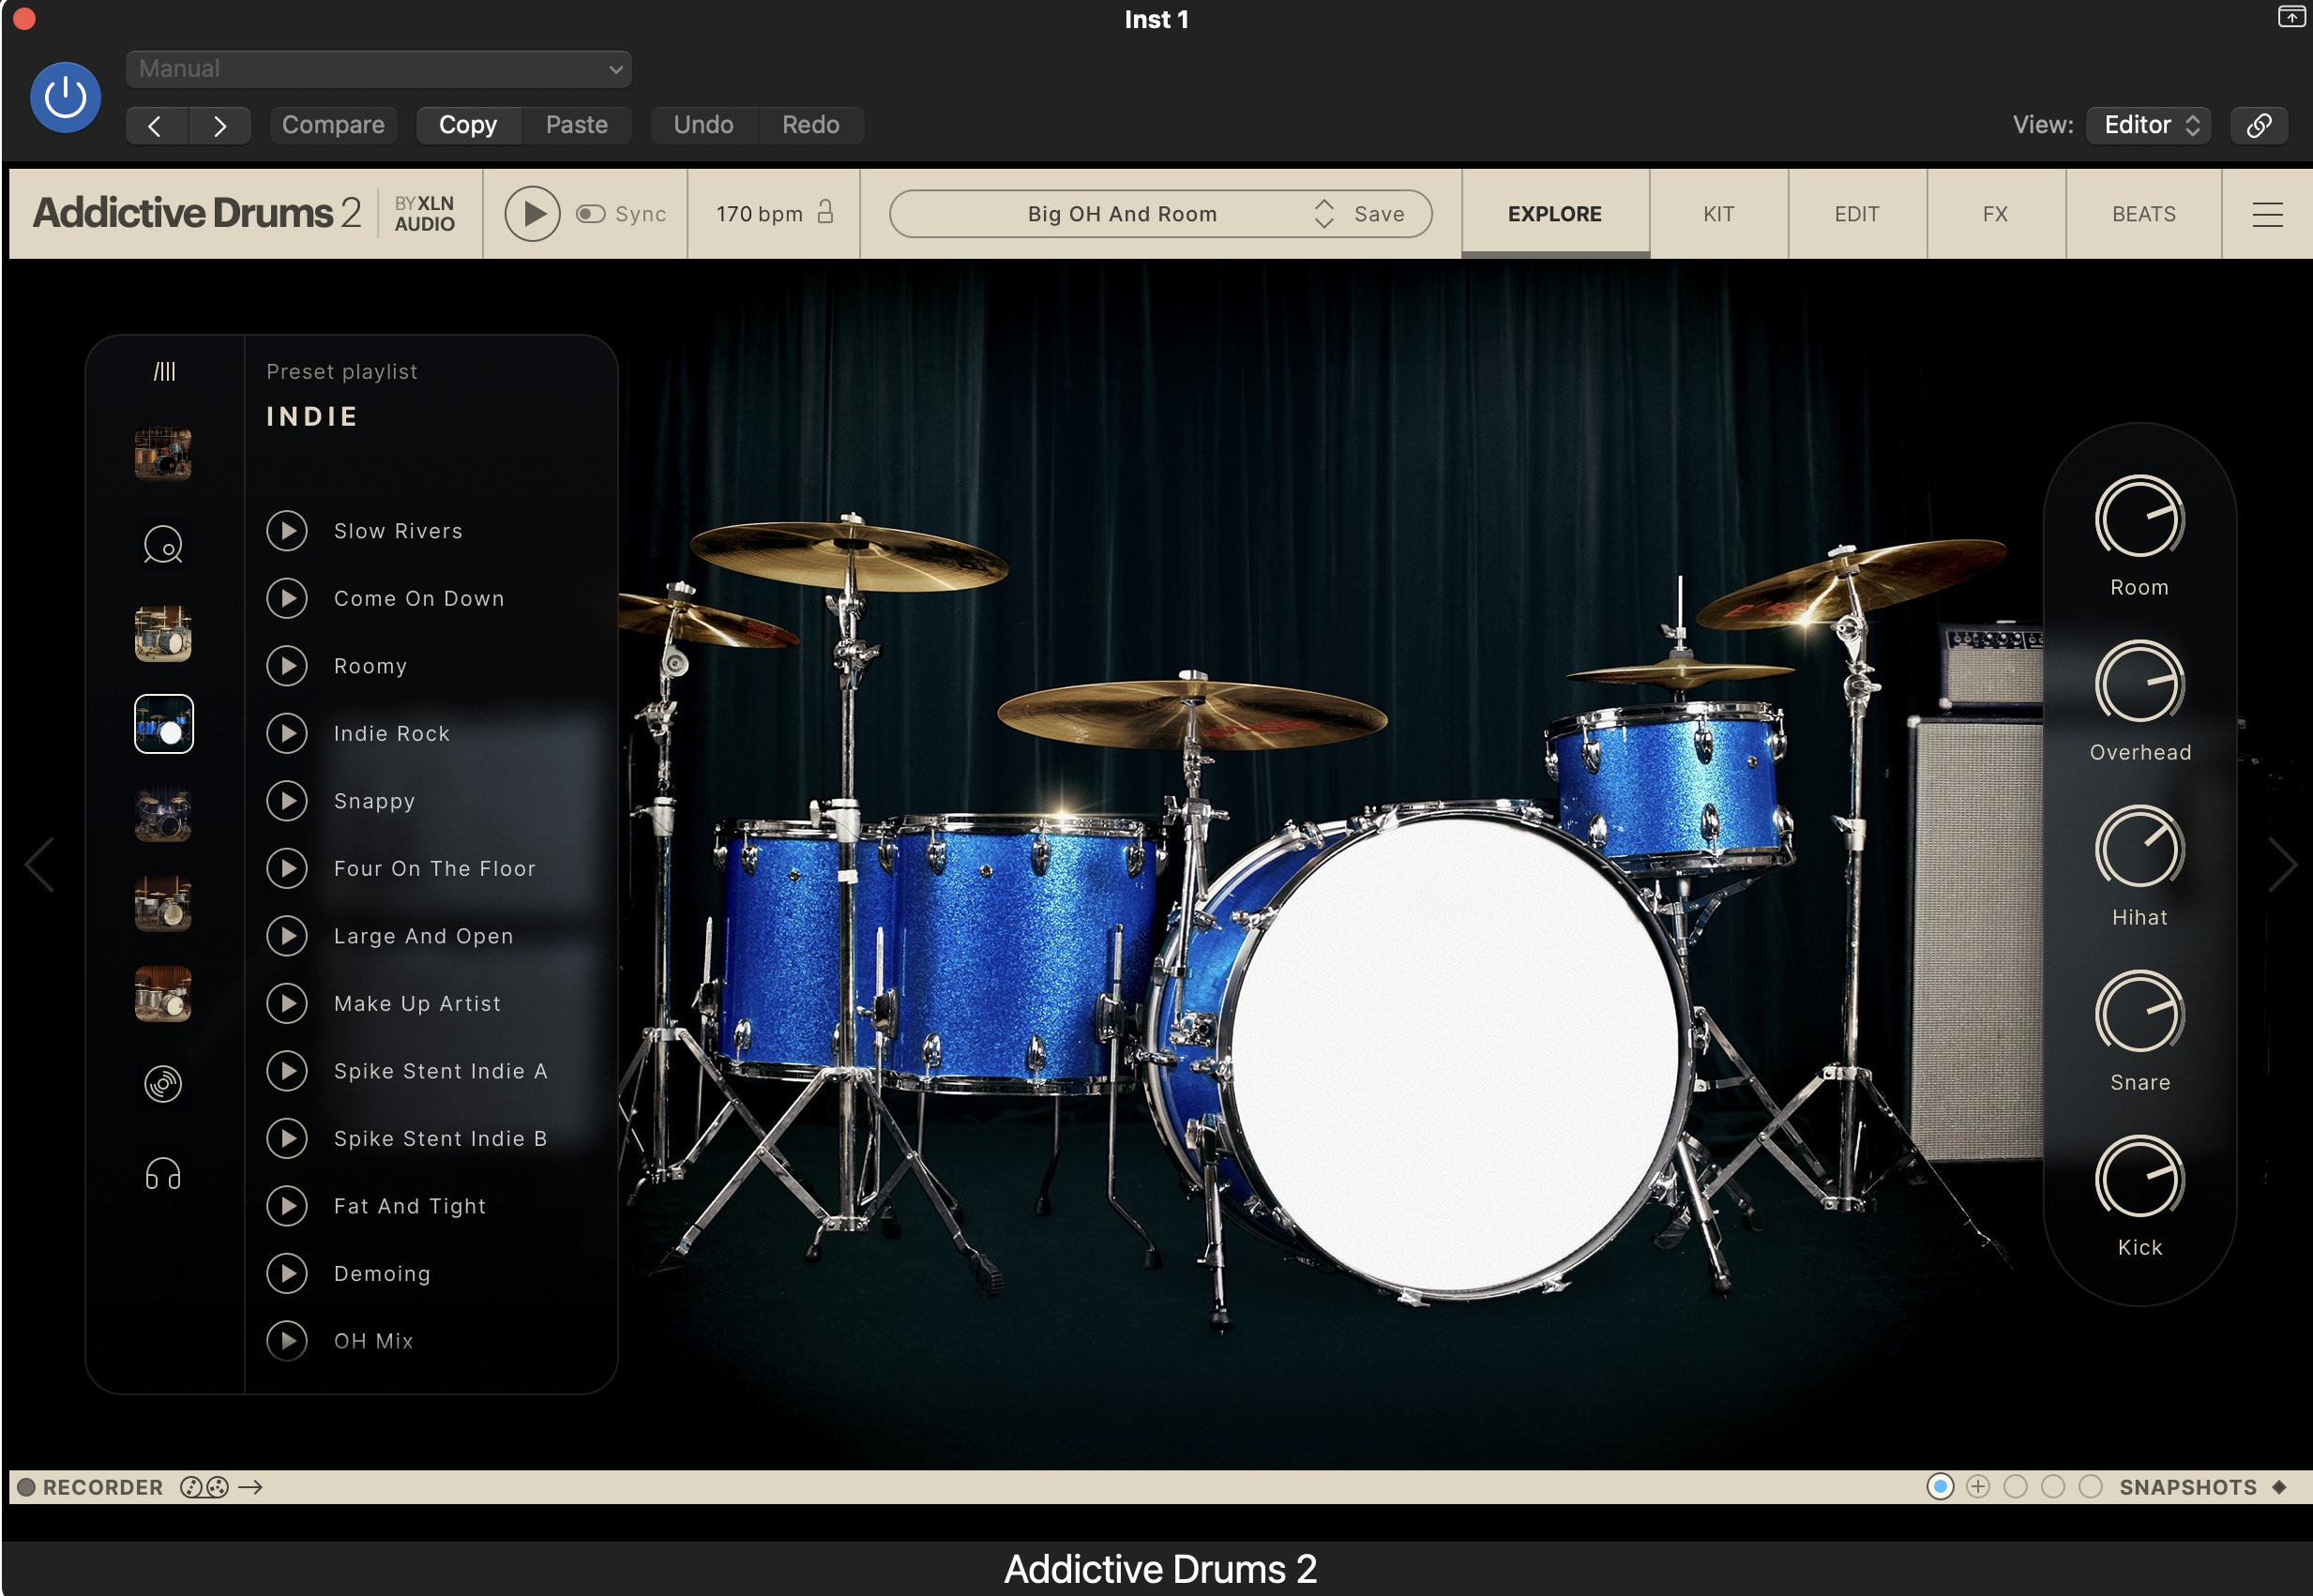Click the Overhead level knob
This screenshot has width=2313, height=1596.
point(2140,683)
